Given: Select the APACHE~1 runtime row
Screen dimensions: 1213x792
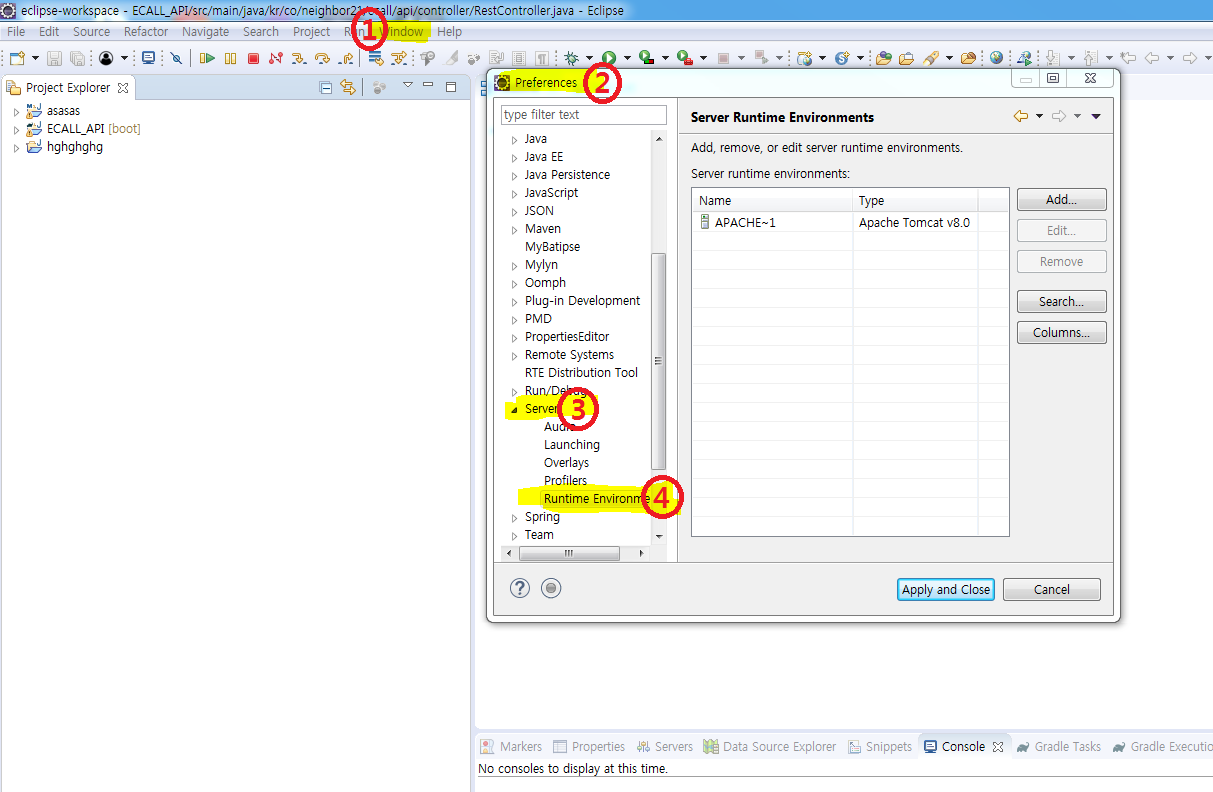Looking at the screenshot, I should [x=850, y=223].
